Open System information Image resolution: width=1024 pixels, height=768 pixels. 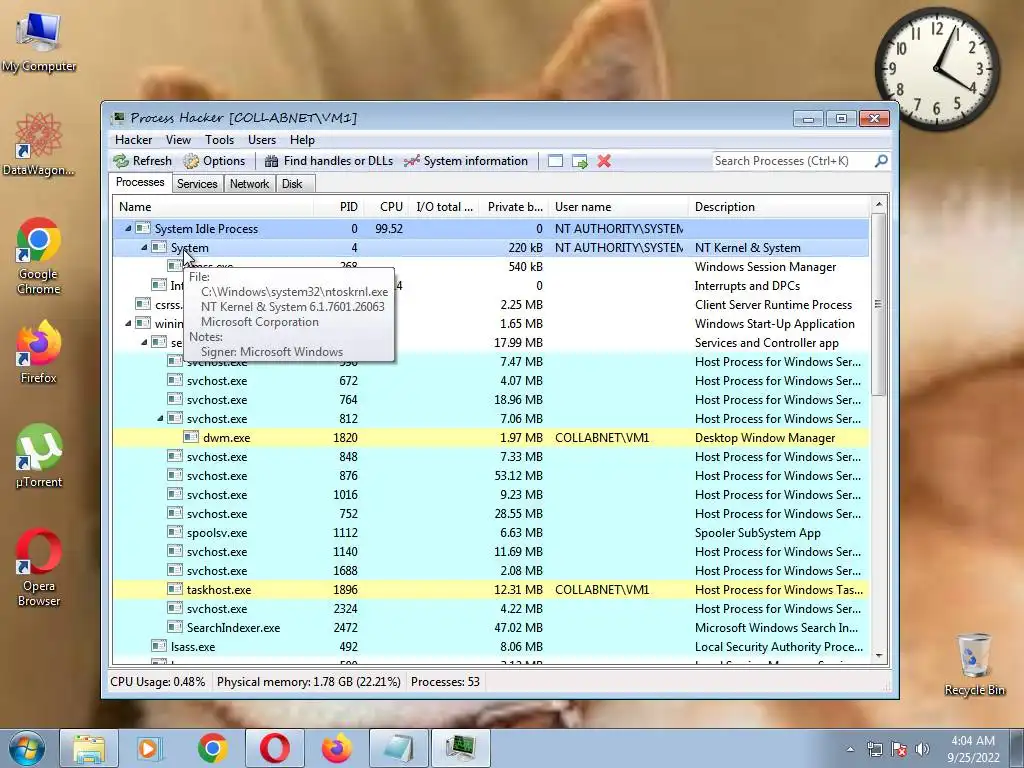(x=466, y=161)
